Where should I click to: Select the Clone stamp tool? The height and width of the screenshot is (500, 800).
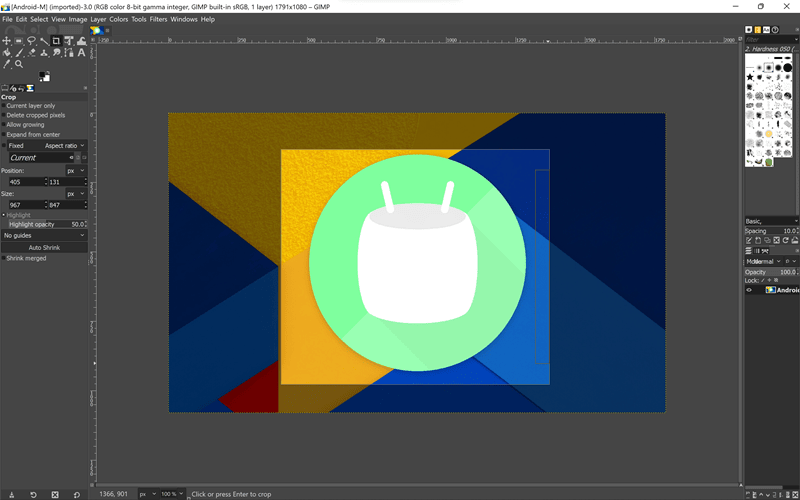(x=44, y=53)
